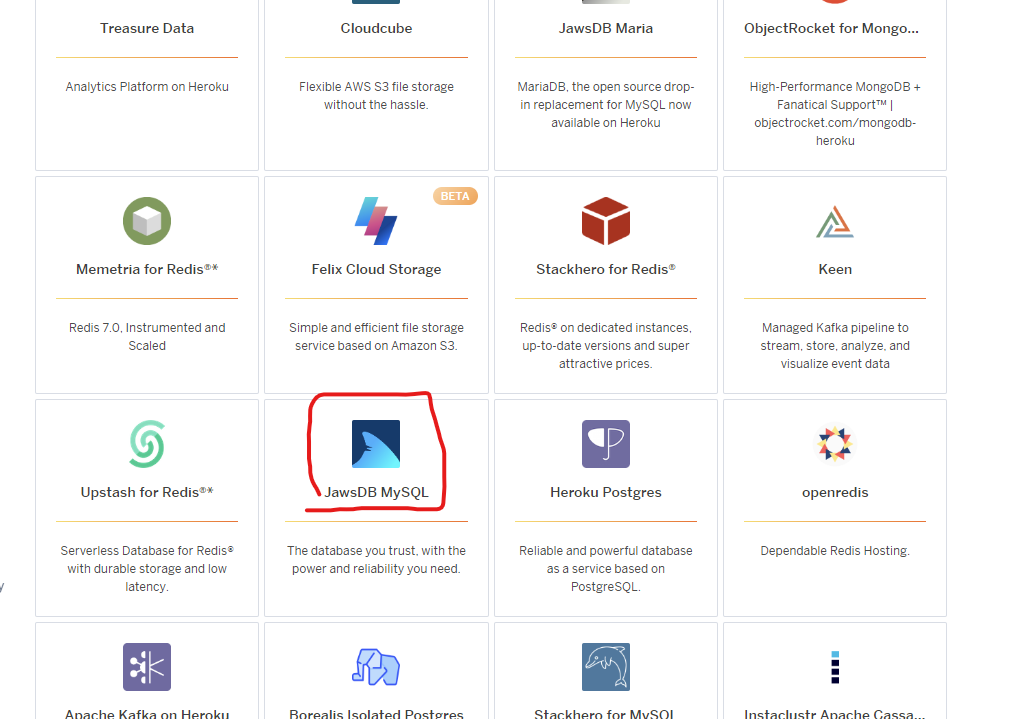Open Instaclustr Apache Cassandra title

834,714
